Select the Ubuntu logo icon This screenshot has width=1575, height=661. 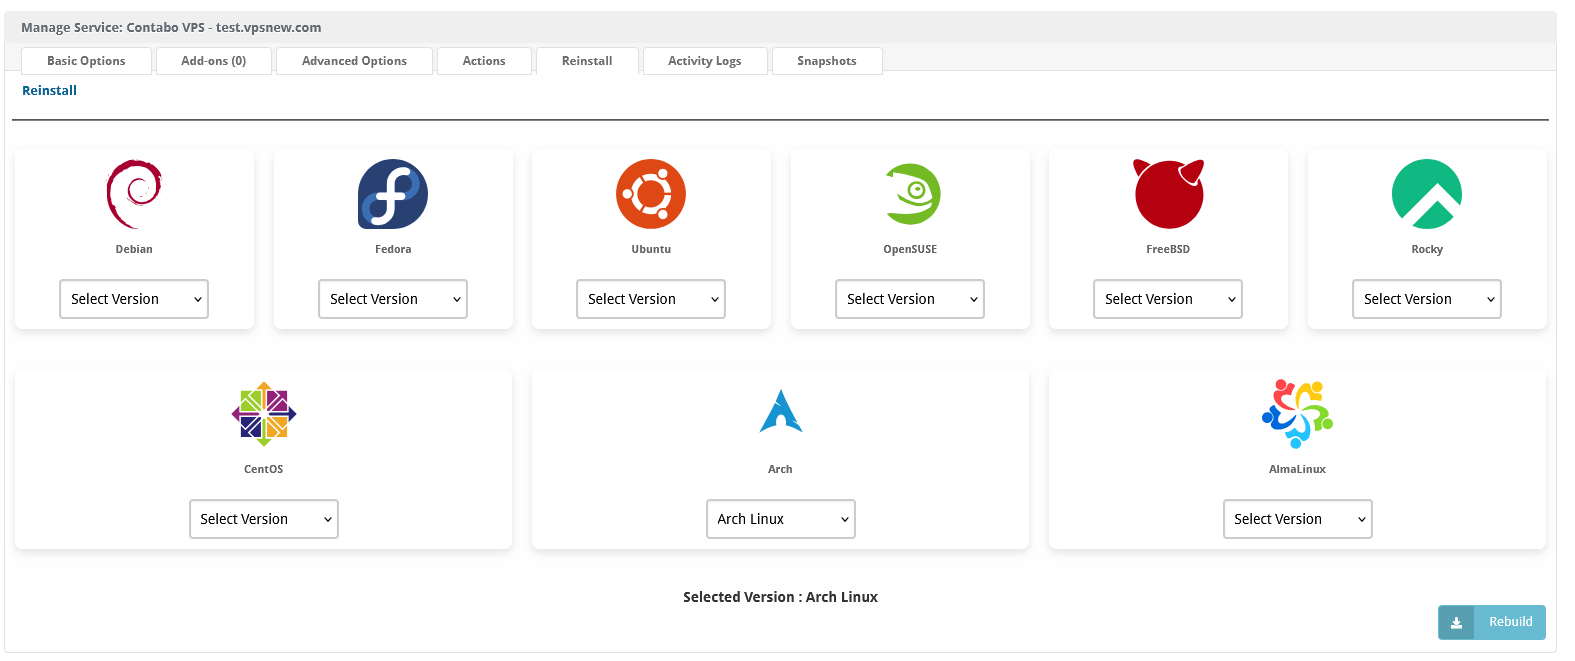pos(651,194)
